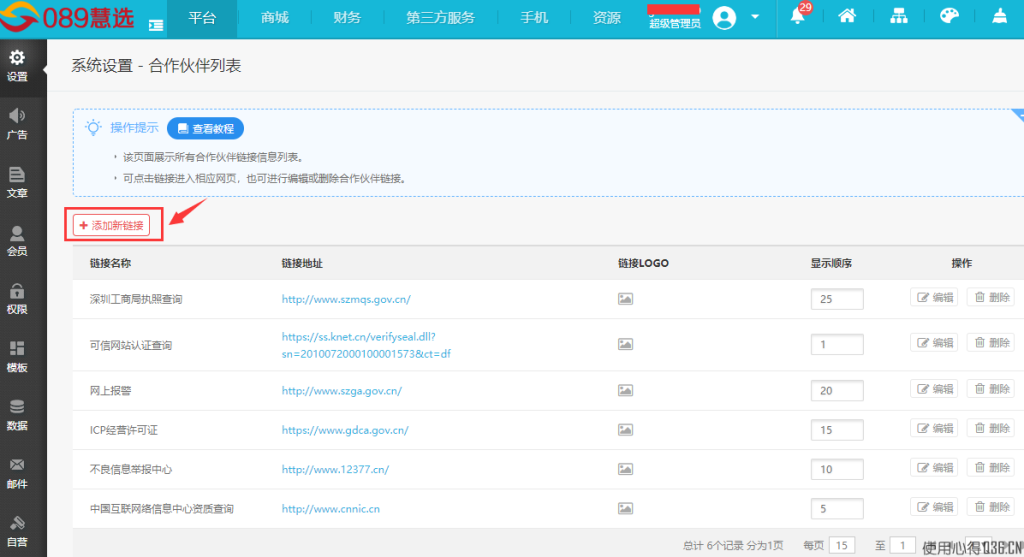Open the ss.knet.cn verifyseal link
Image resolution: width=1024 pixels, height=557 pixels.
click(366, 345)
